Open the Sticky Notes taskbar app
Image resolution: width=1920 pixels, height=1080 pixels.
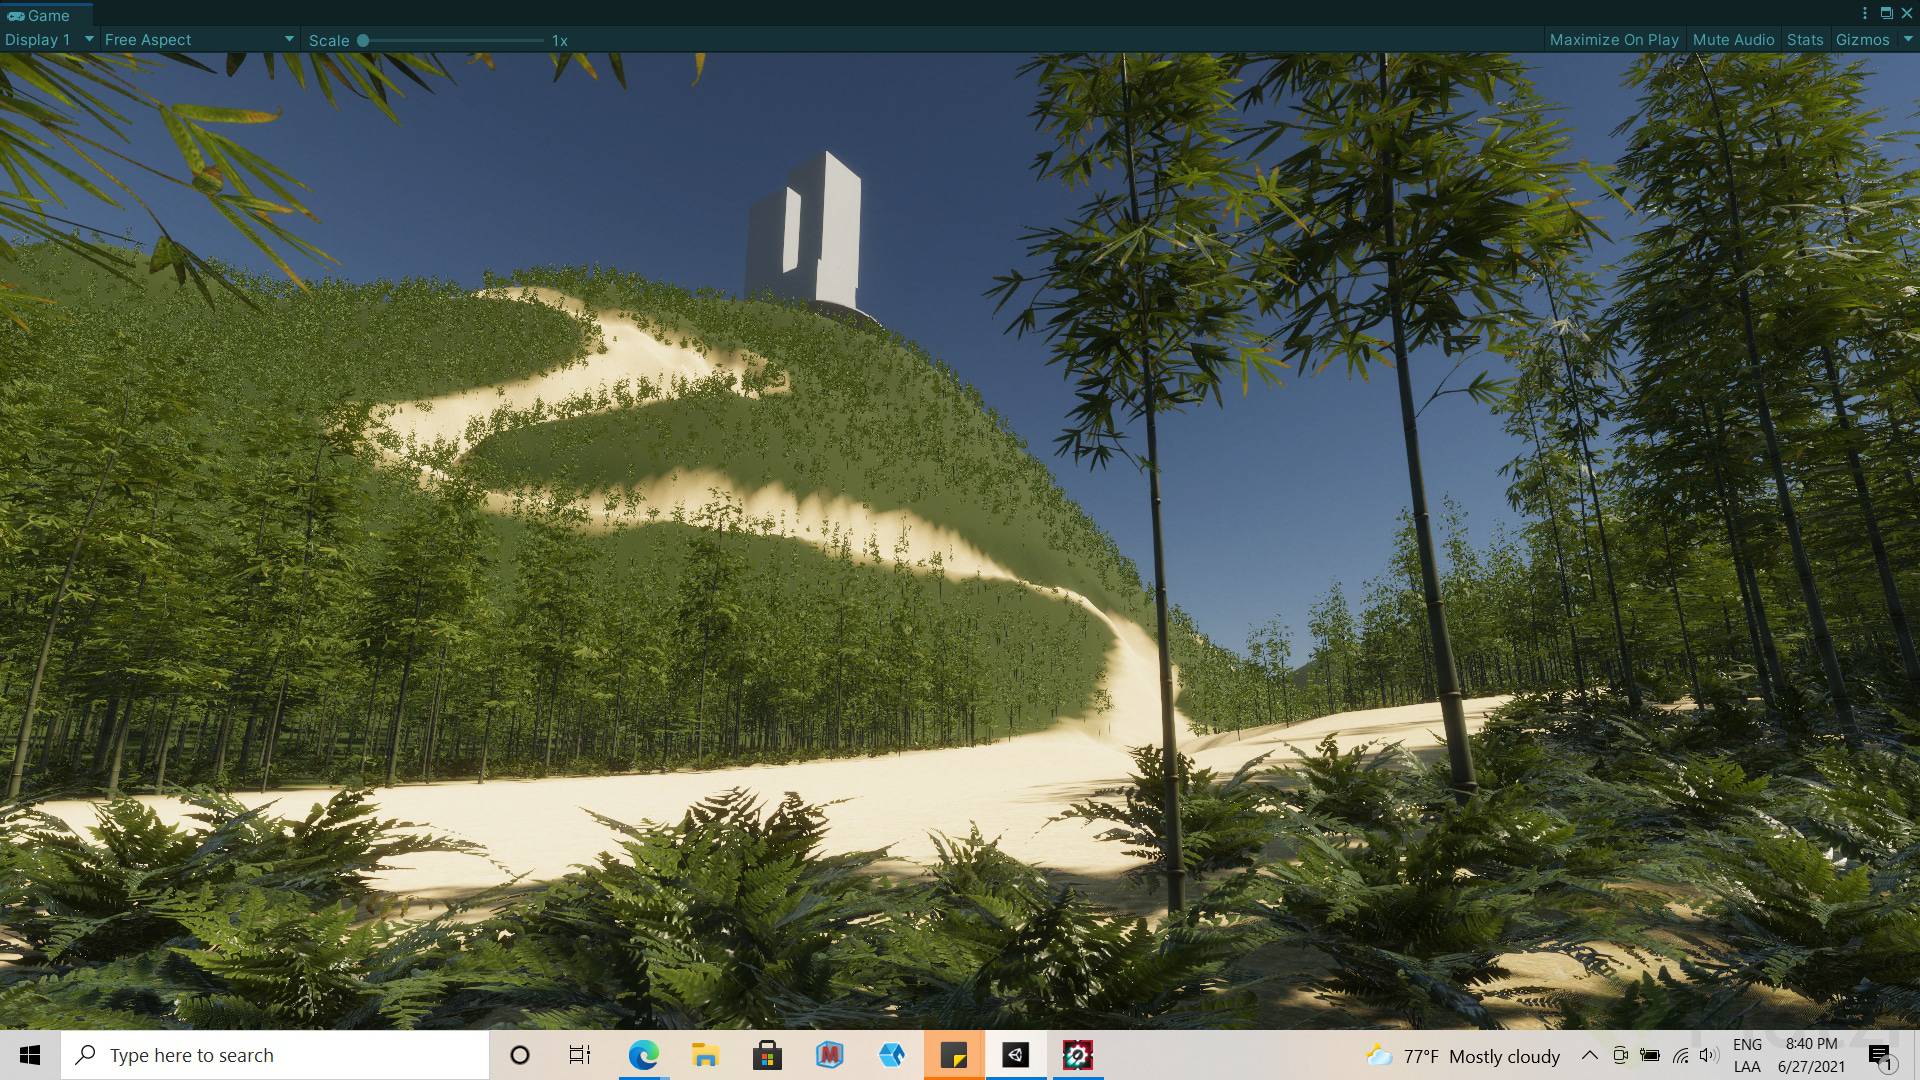pyautogui.click(x=954, y=1055)
